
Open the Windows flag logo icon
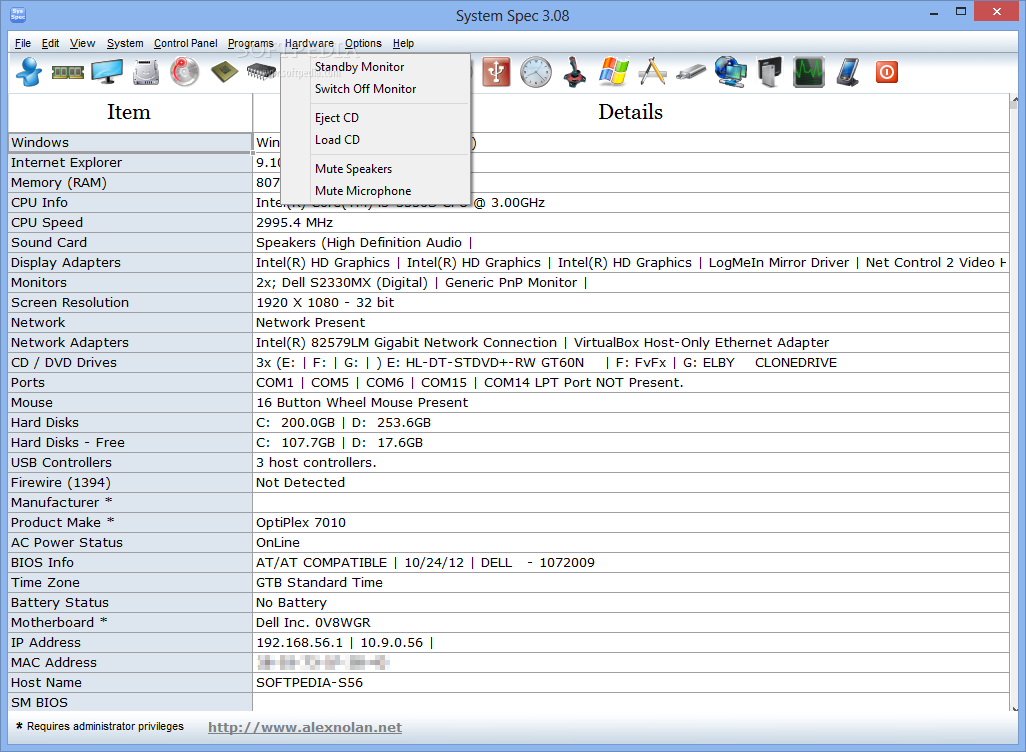pos(614,72)
